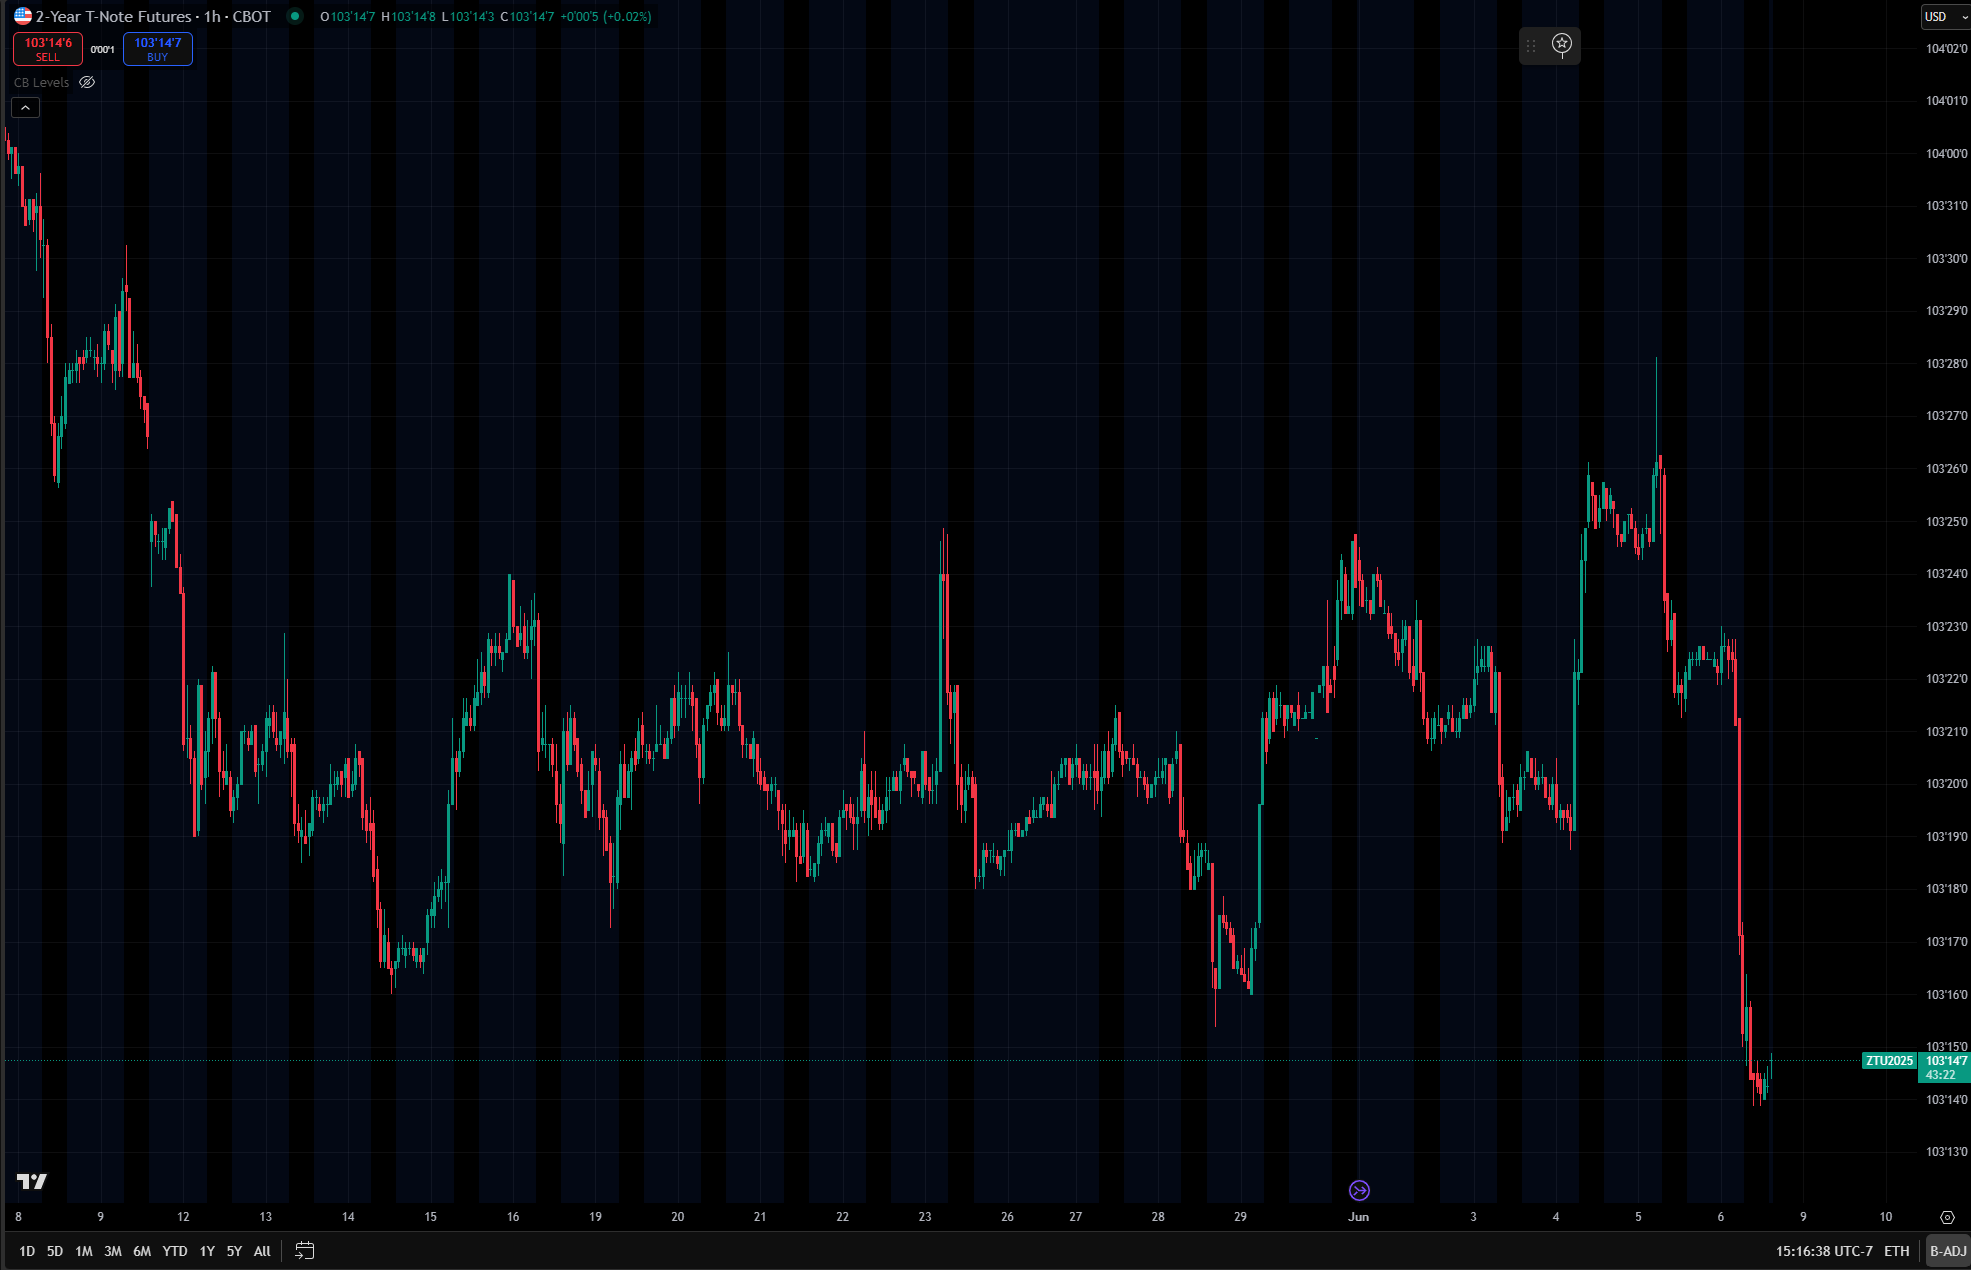The width and height of the screenshot is (1971, 1270).
Task: Click the TradingView logo watermark
Action: (32, 1182)
